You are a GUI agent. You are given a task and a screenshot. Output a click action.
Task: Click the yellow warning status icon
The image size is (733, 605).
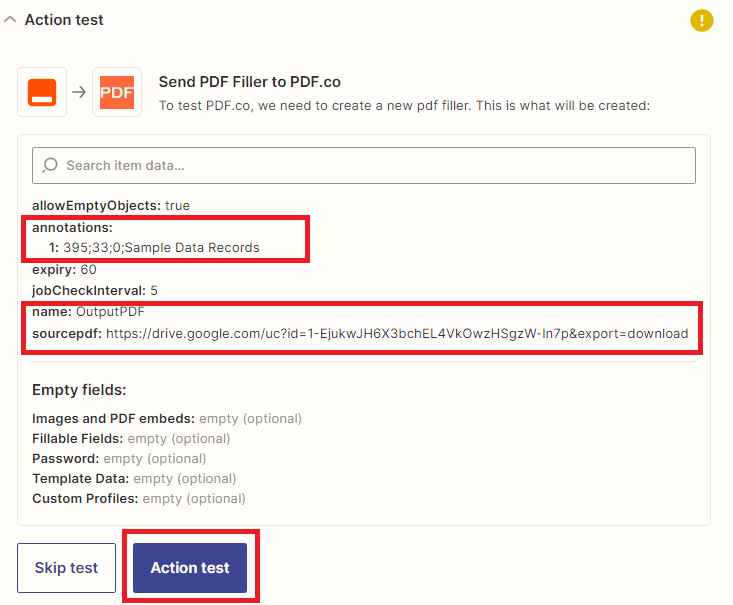click(x=702, y=20)
